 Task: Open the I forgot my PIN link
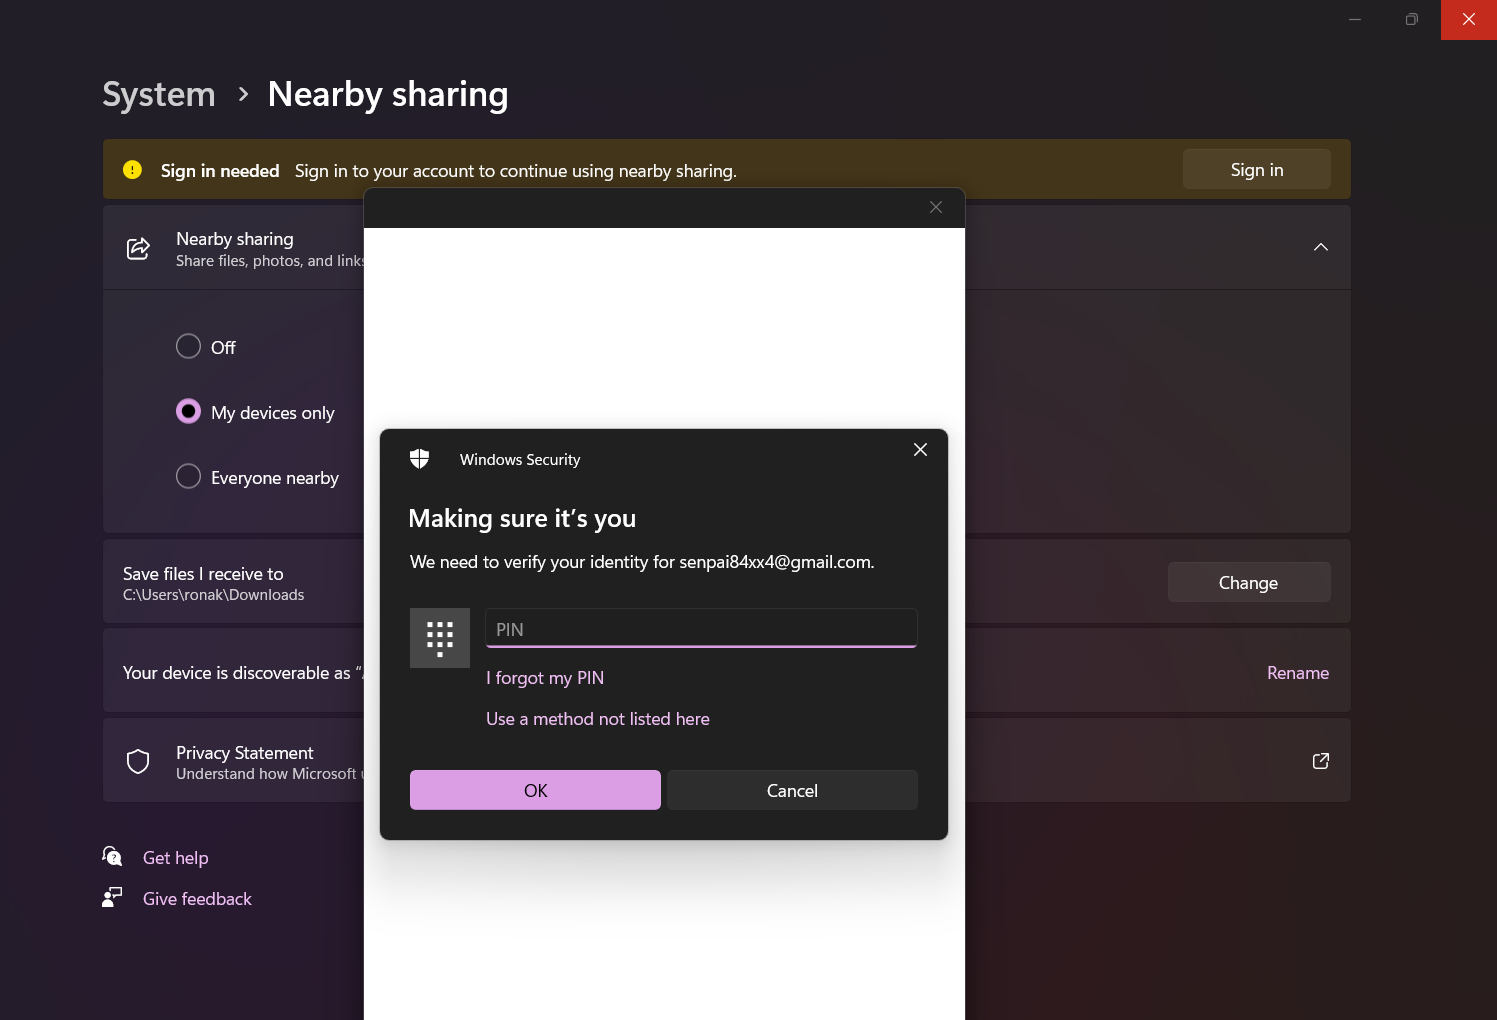(x=545, y=678)
